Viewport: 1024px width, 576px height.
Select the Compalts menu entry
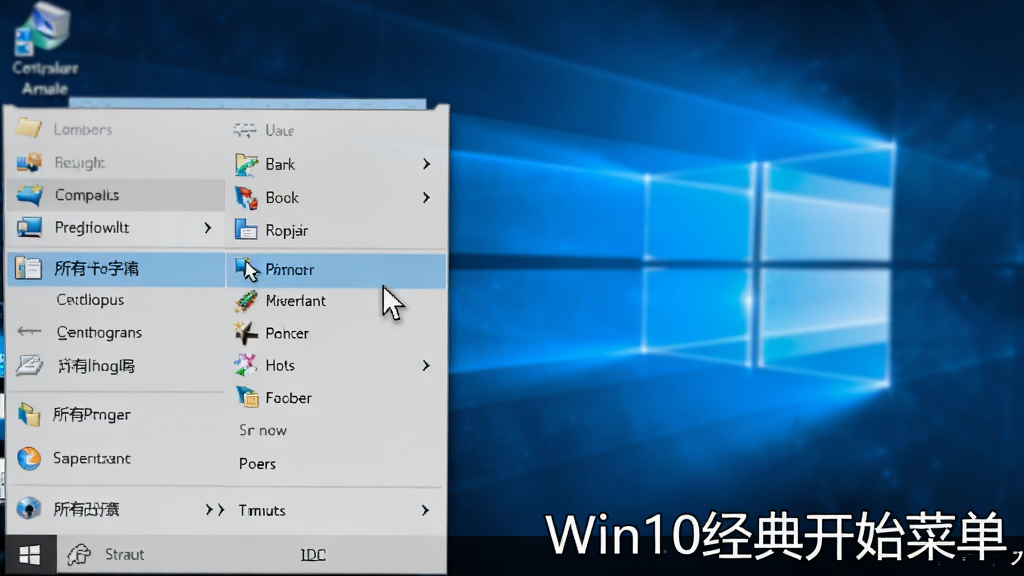[116, 195]
